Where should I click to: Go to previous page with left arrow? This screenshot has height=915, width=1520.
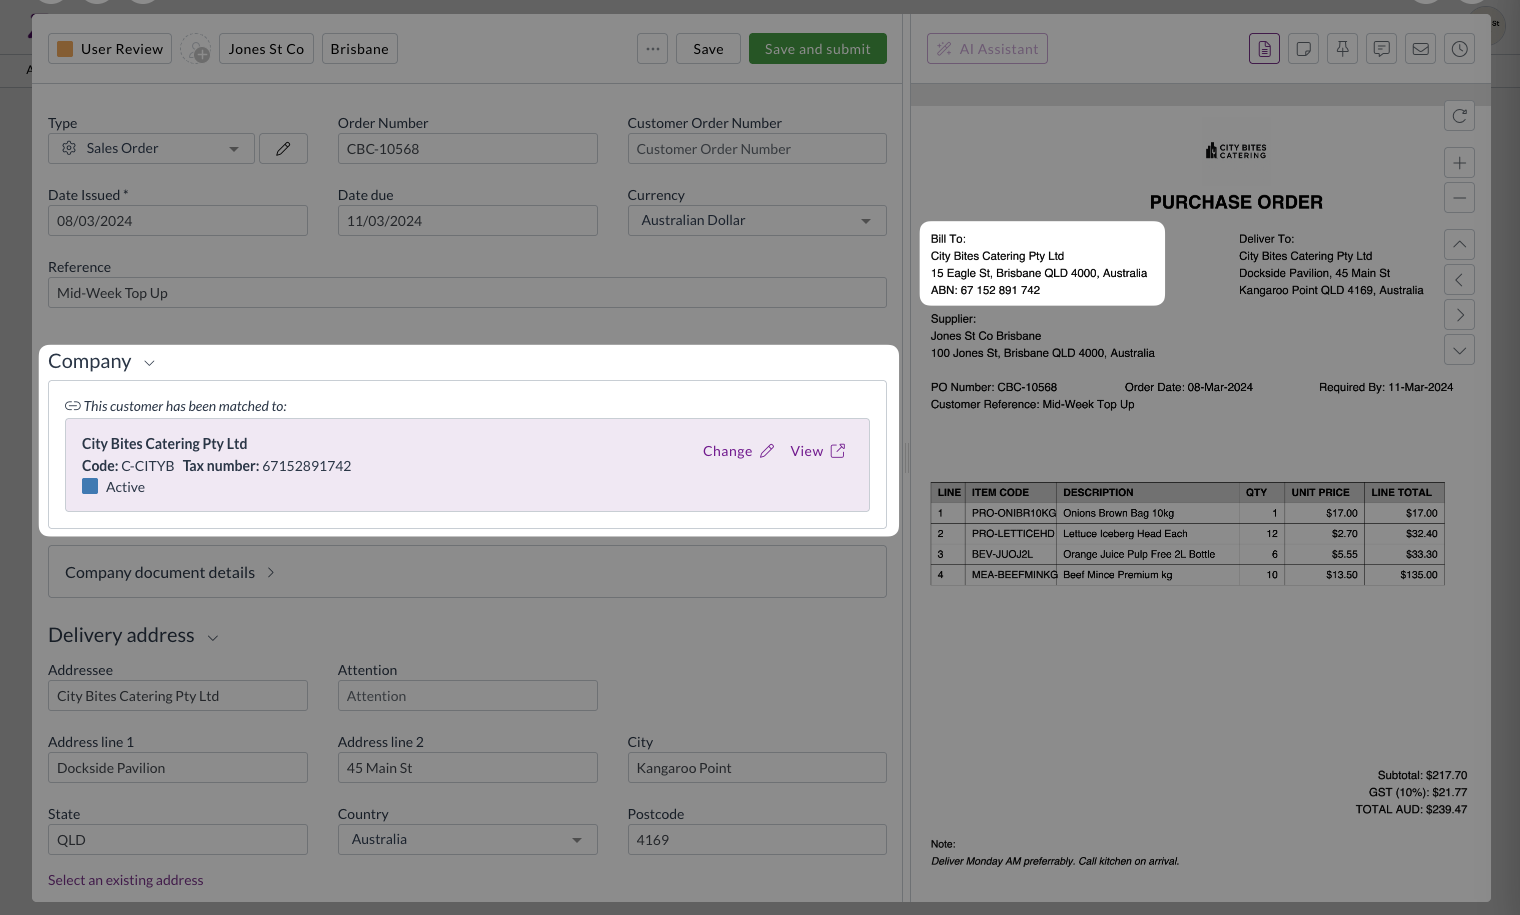[1459, 280]
